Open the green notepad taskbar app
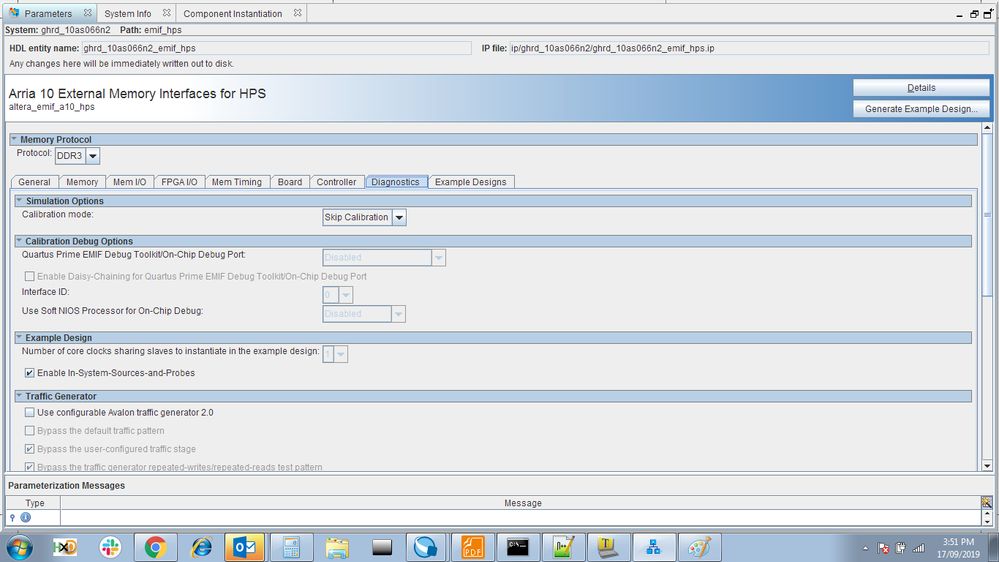The image size is (999, 562). point(563,547)
